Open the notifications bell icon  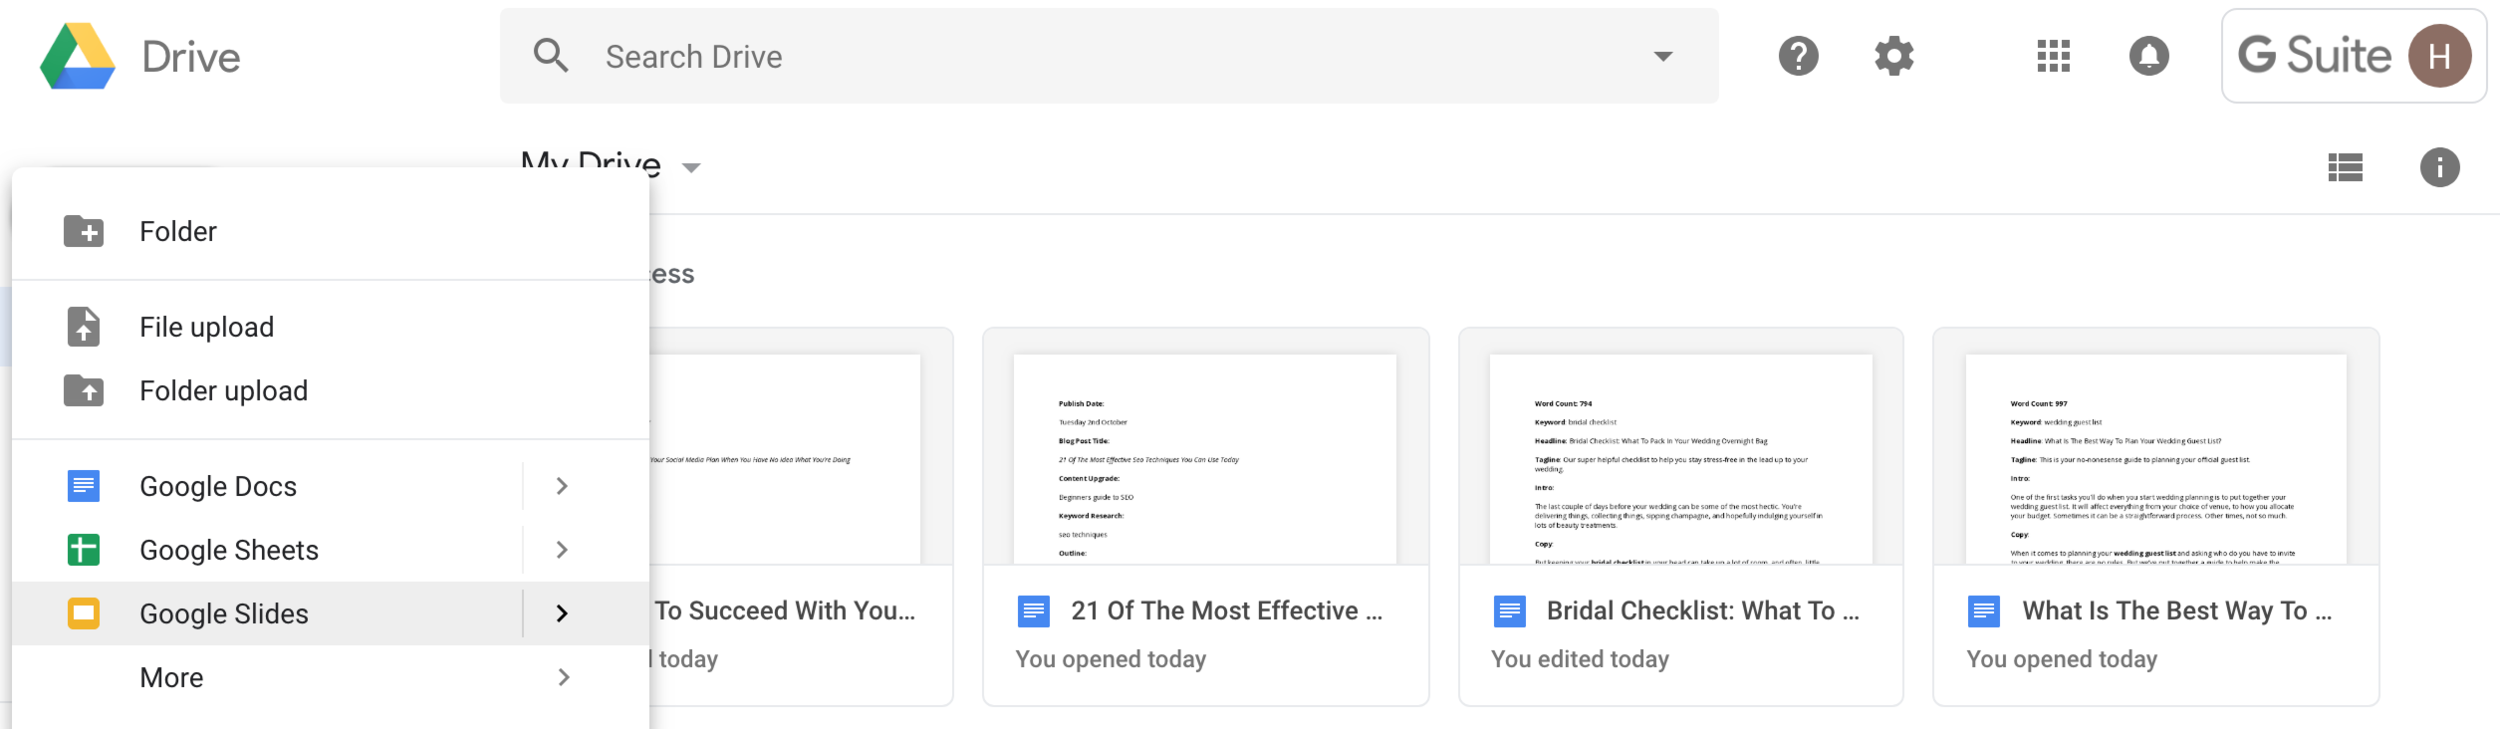click(2149, 56)
